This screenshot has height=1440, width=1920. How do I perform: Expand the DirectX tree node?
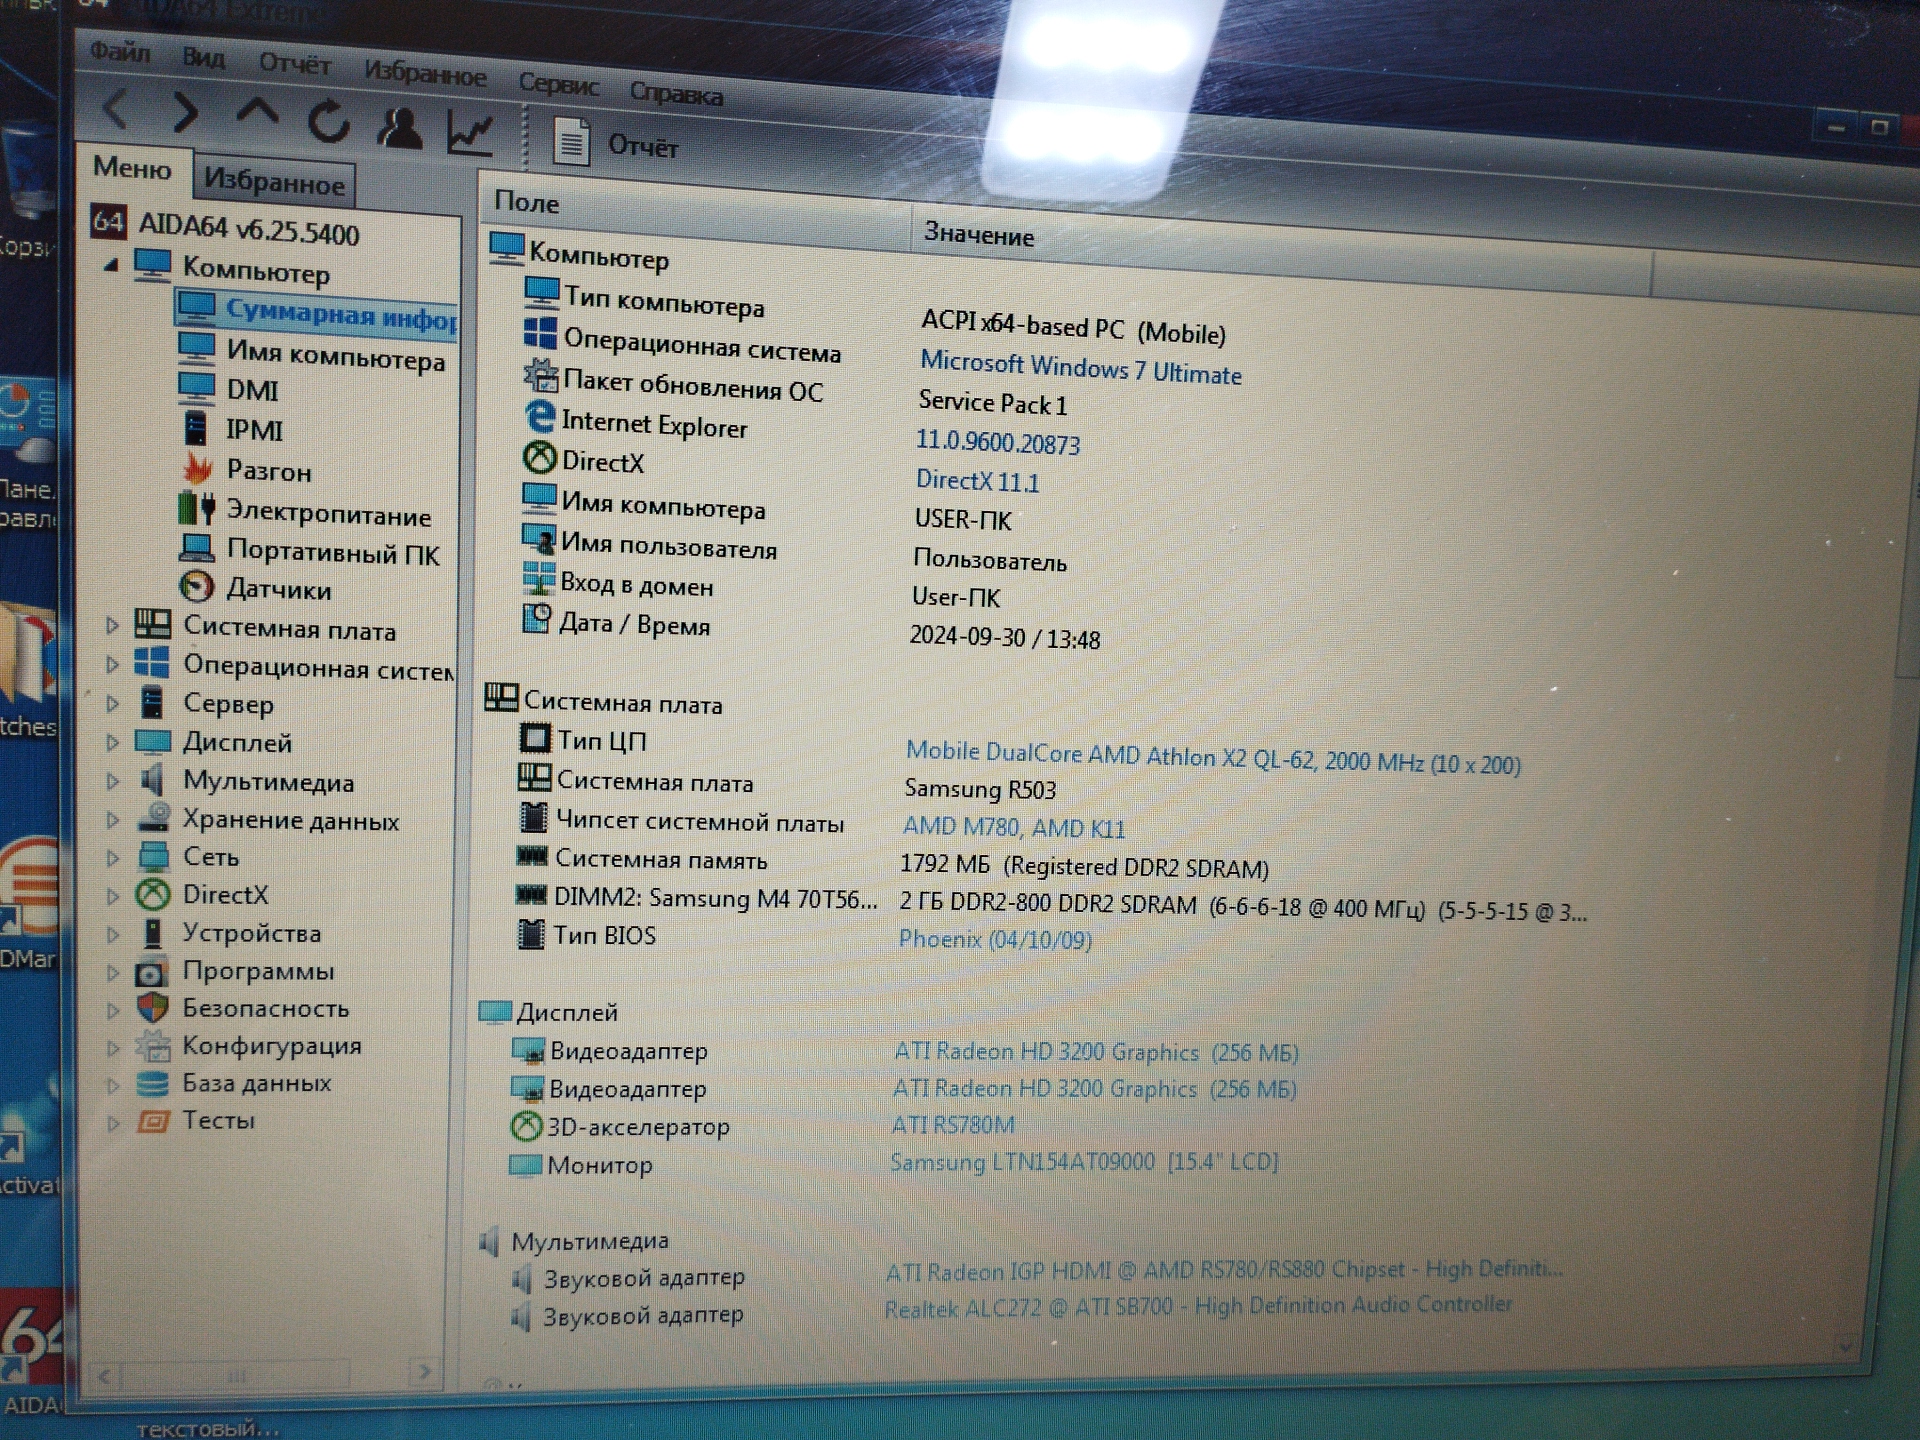112,896
